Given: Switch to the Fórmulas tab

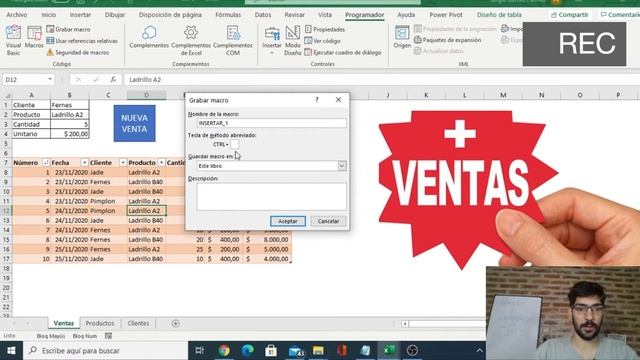Looking at the screenshot, I should pyautogui.click(x=228, y=15).
